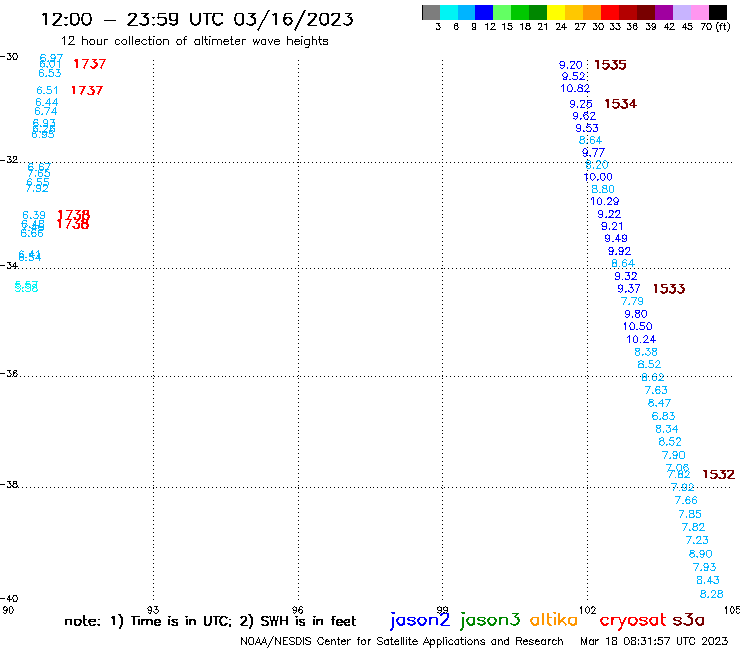Click the wave height value '7.85'

coord(690,514)
